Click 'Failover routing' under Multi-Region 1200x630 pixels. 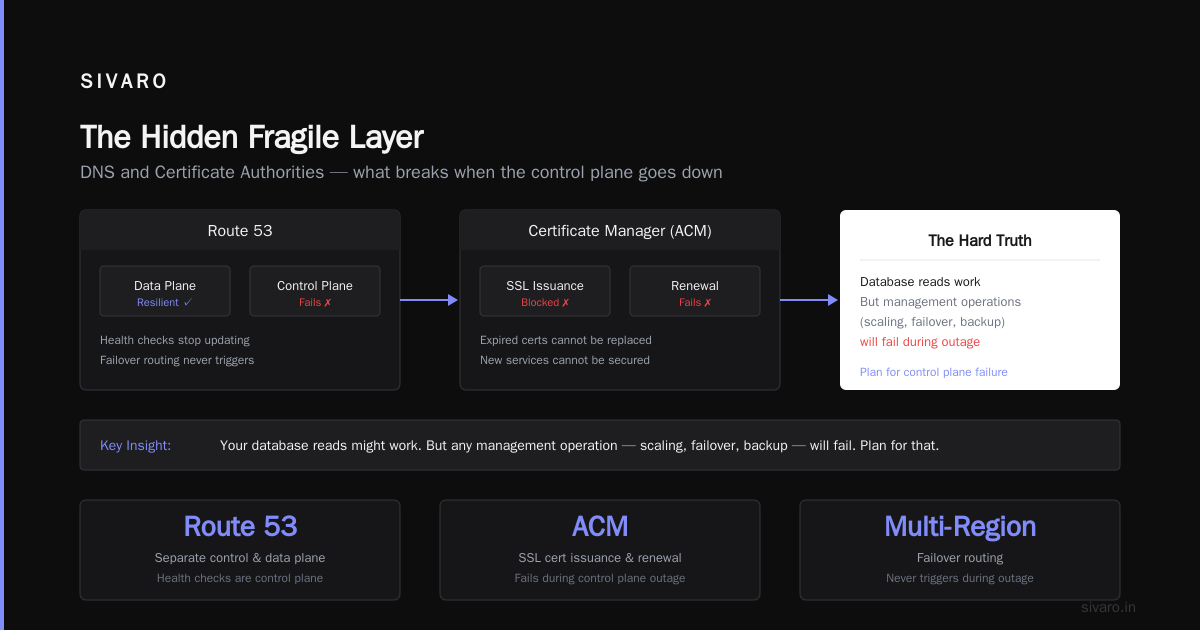[x=960, y=558]
